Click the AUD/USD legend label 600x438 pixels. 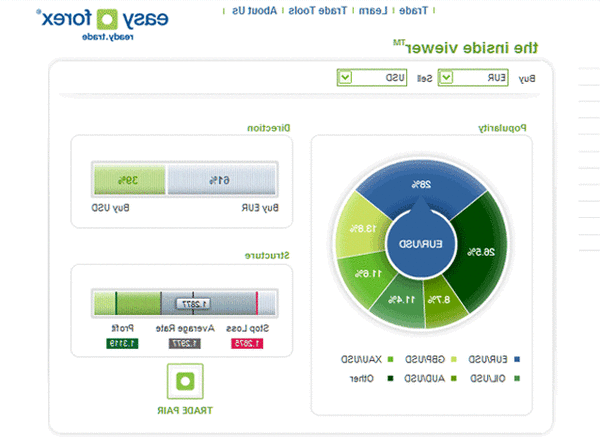pyautogui.click(x=424, y=378)
